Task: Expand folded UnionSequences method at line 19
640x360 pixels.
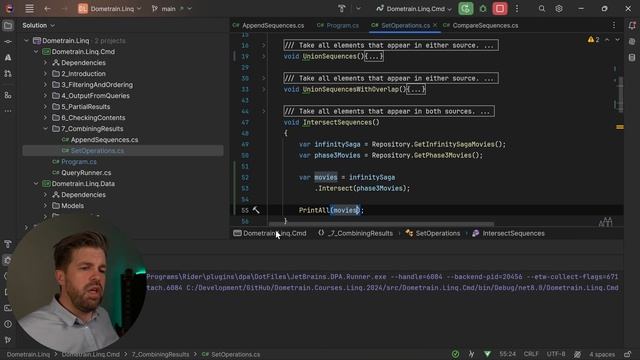Action: [x=263, y=56]
